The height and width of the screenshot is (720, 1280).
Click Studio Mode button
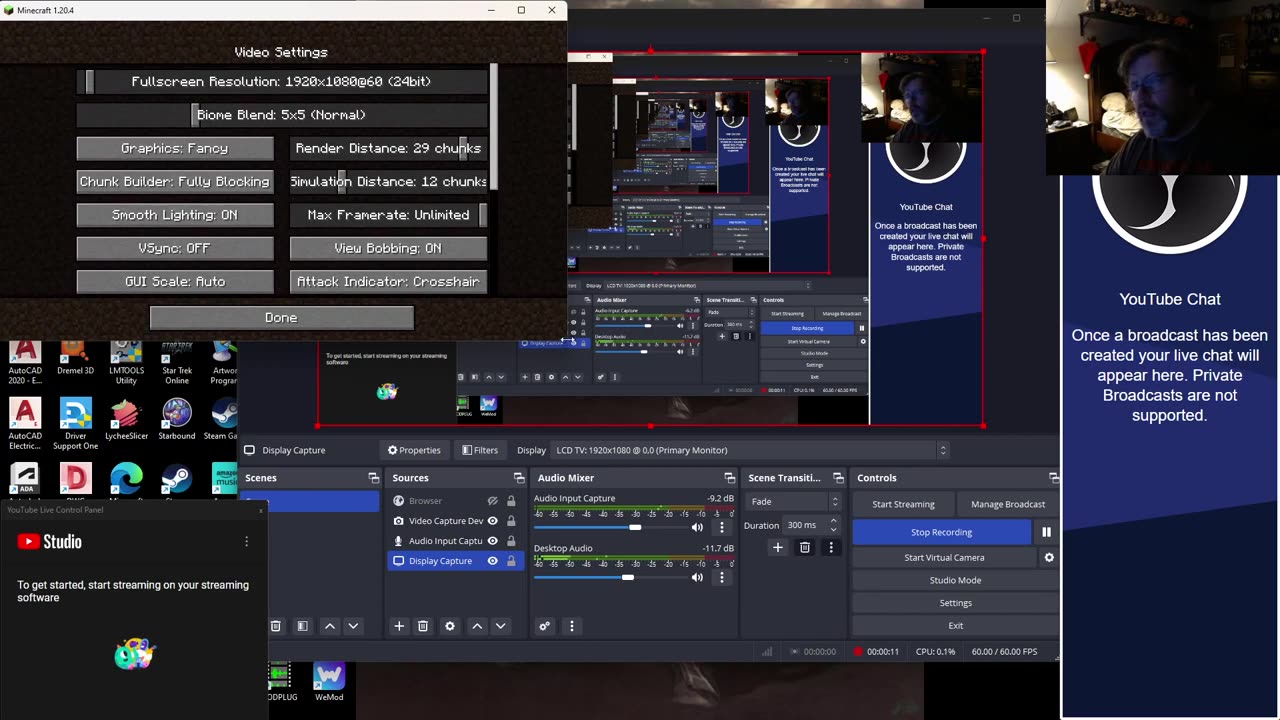pos(955,580)
